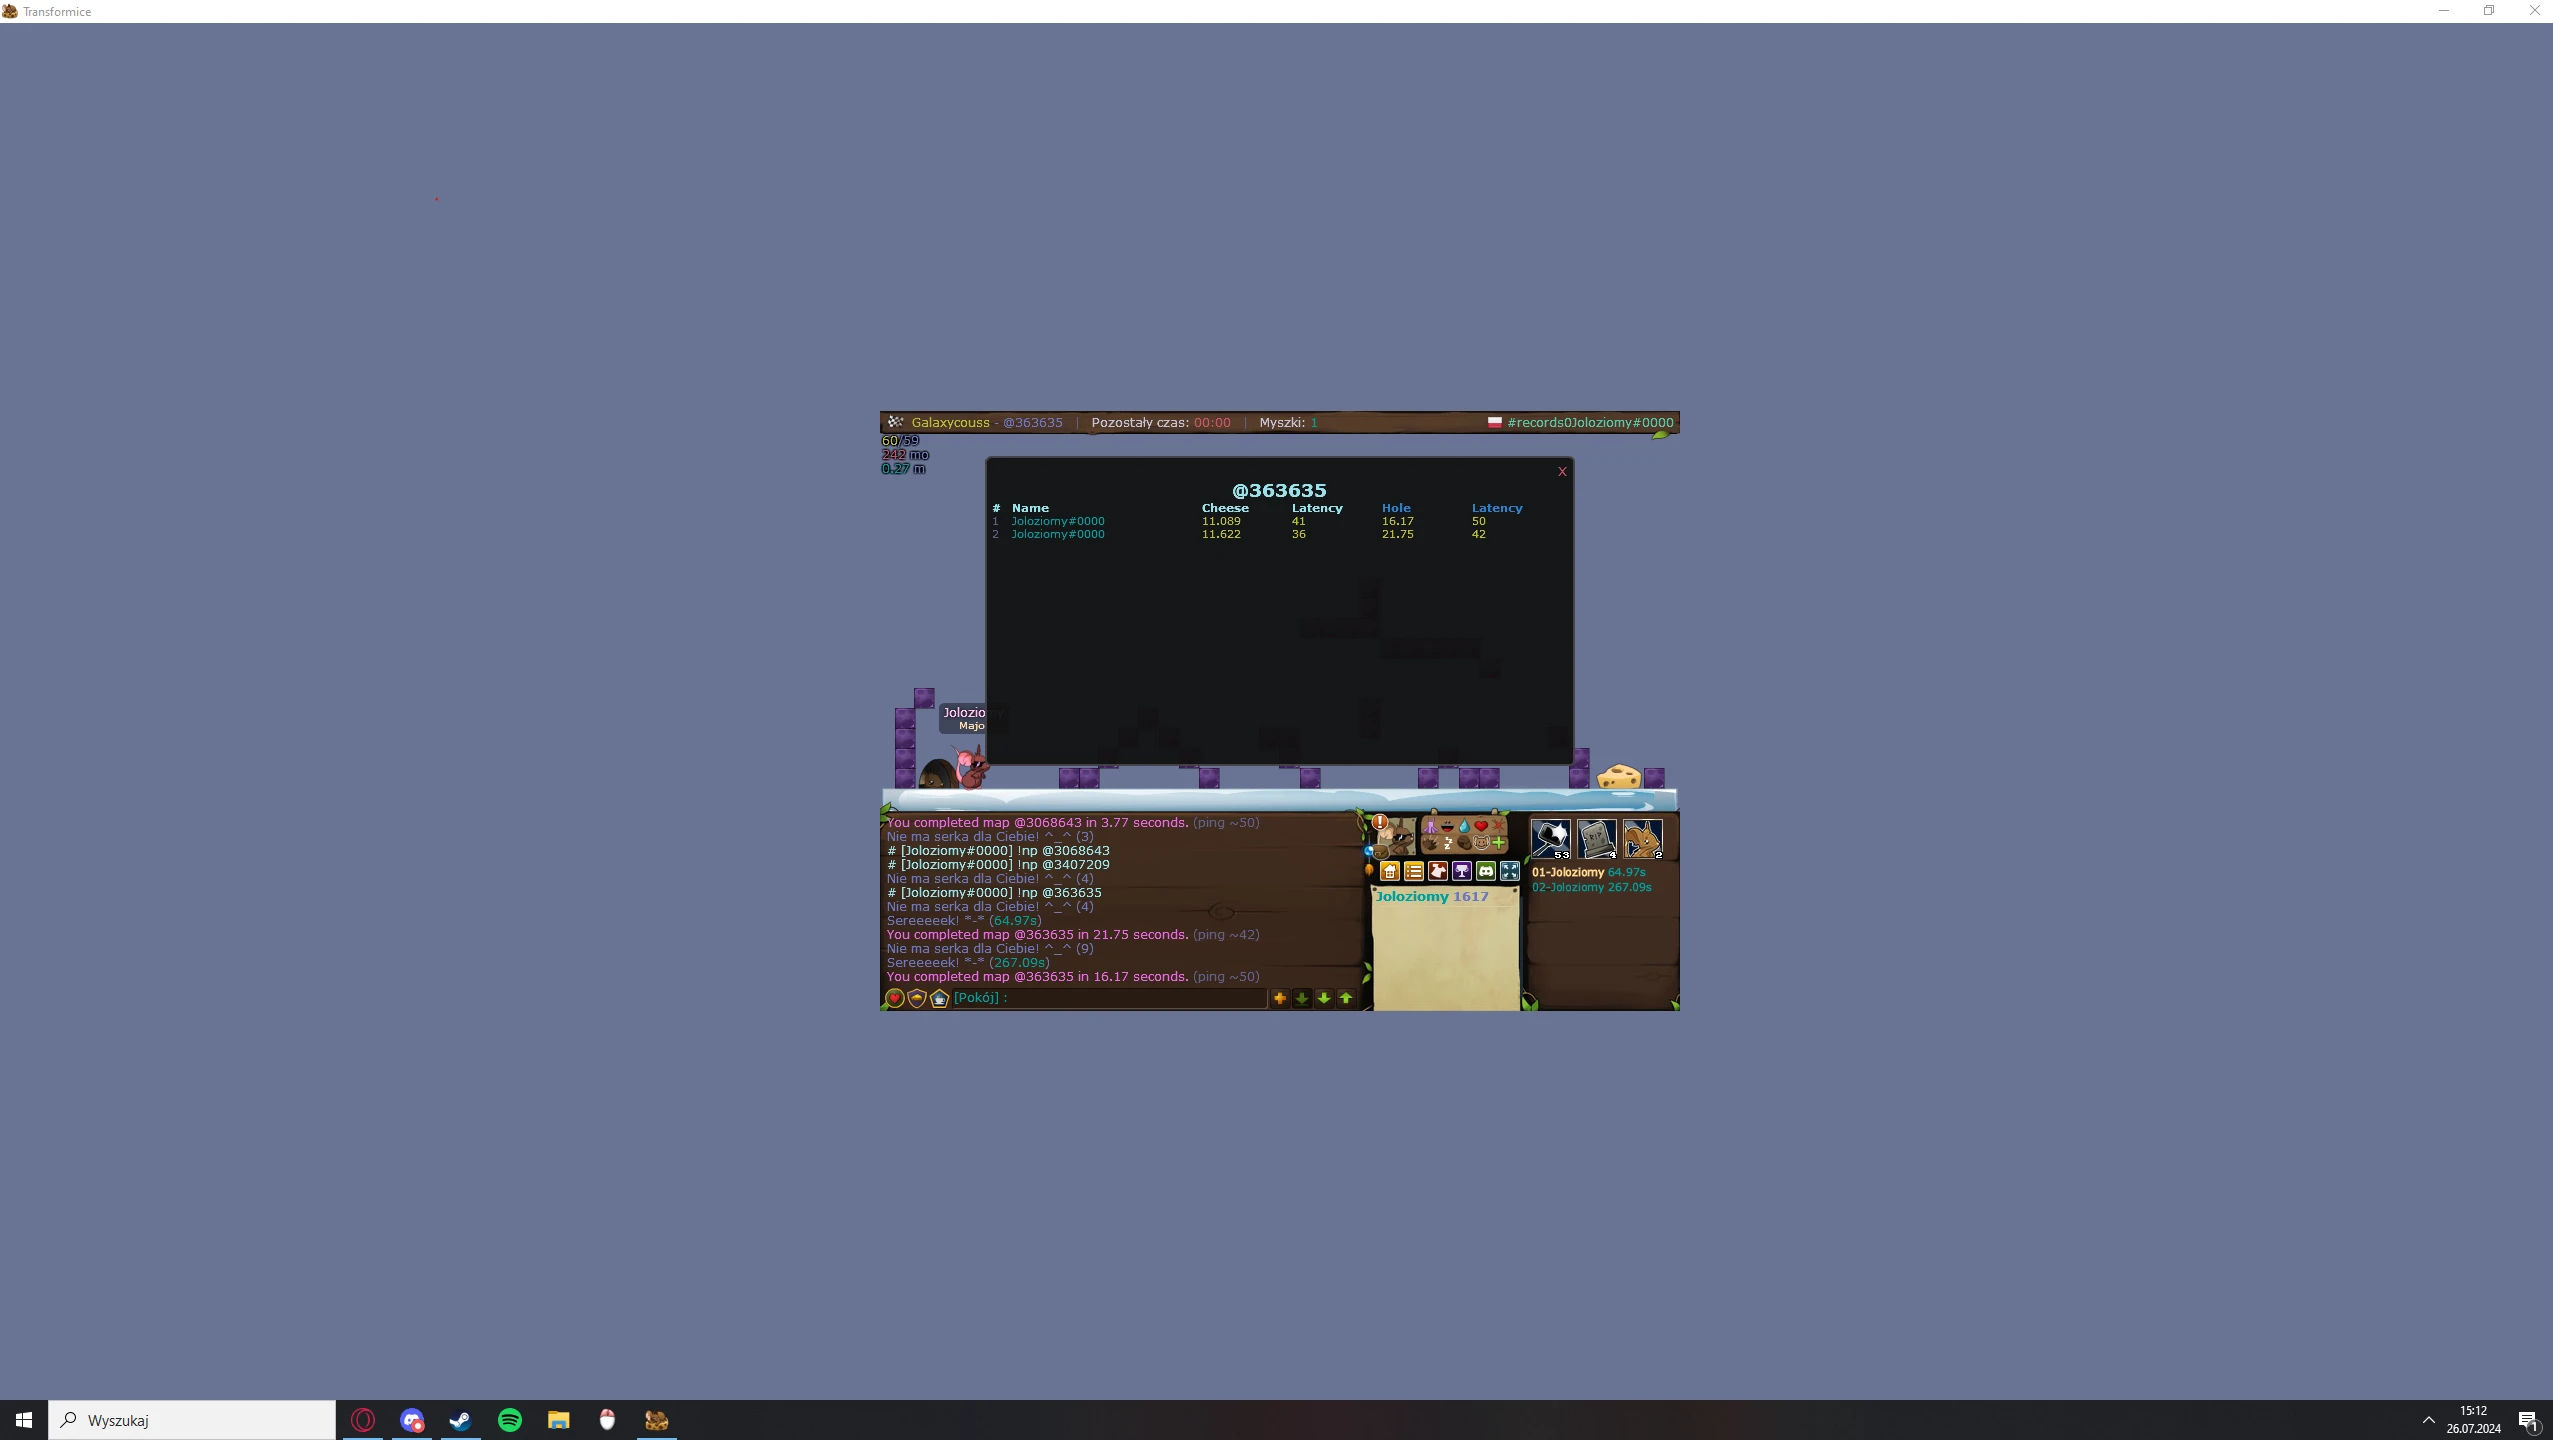The image size is (2553, 1440).
Task: Select the facepalm brown paw emote
Action: pyautogui.click(x=1465, y=843)
